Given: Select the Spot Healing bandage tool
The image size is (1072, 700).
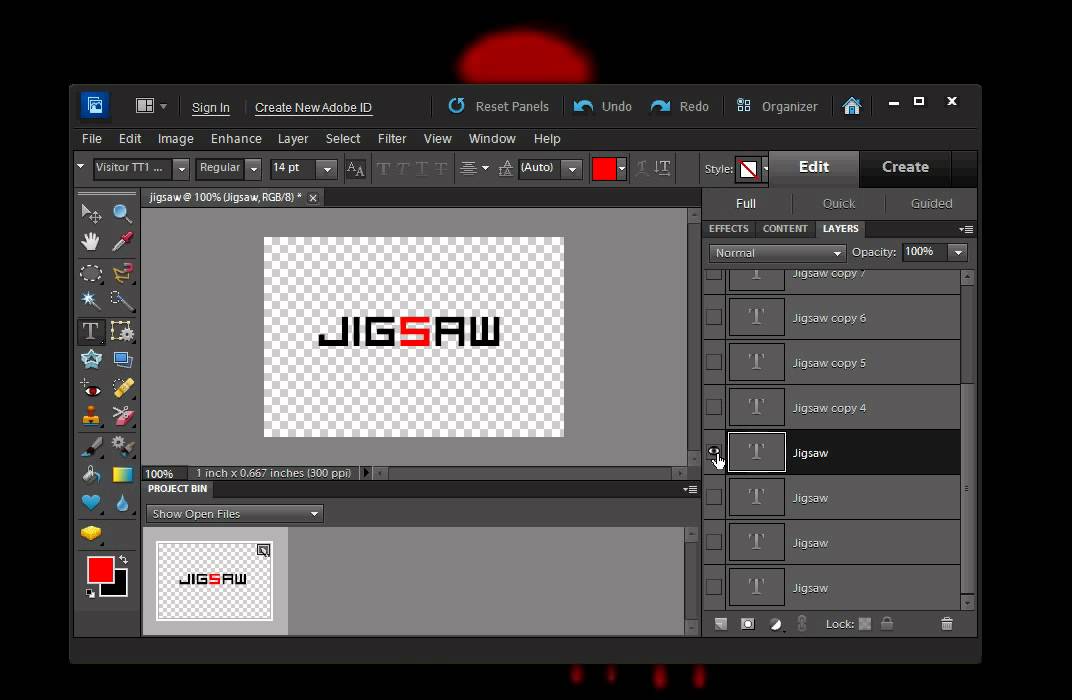Looking at the screenshot, I should 122,388.
